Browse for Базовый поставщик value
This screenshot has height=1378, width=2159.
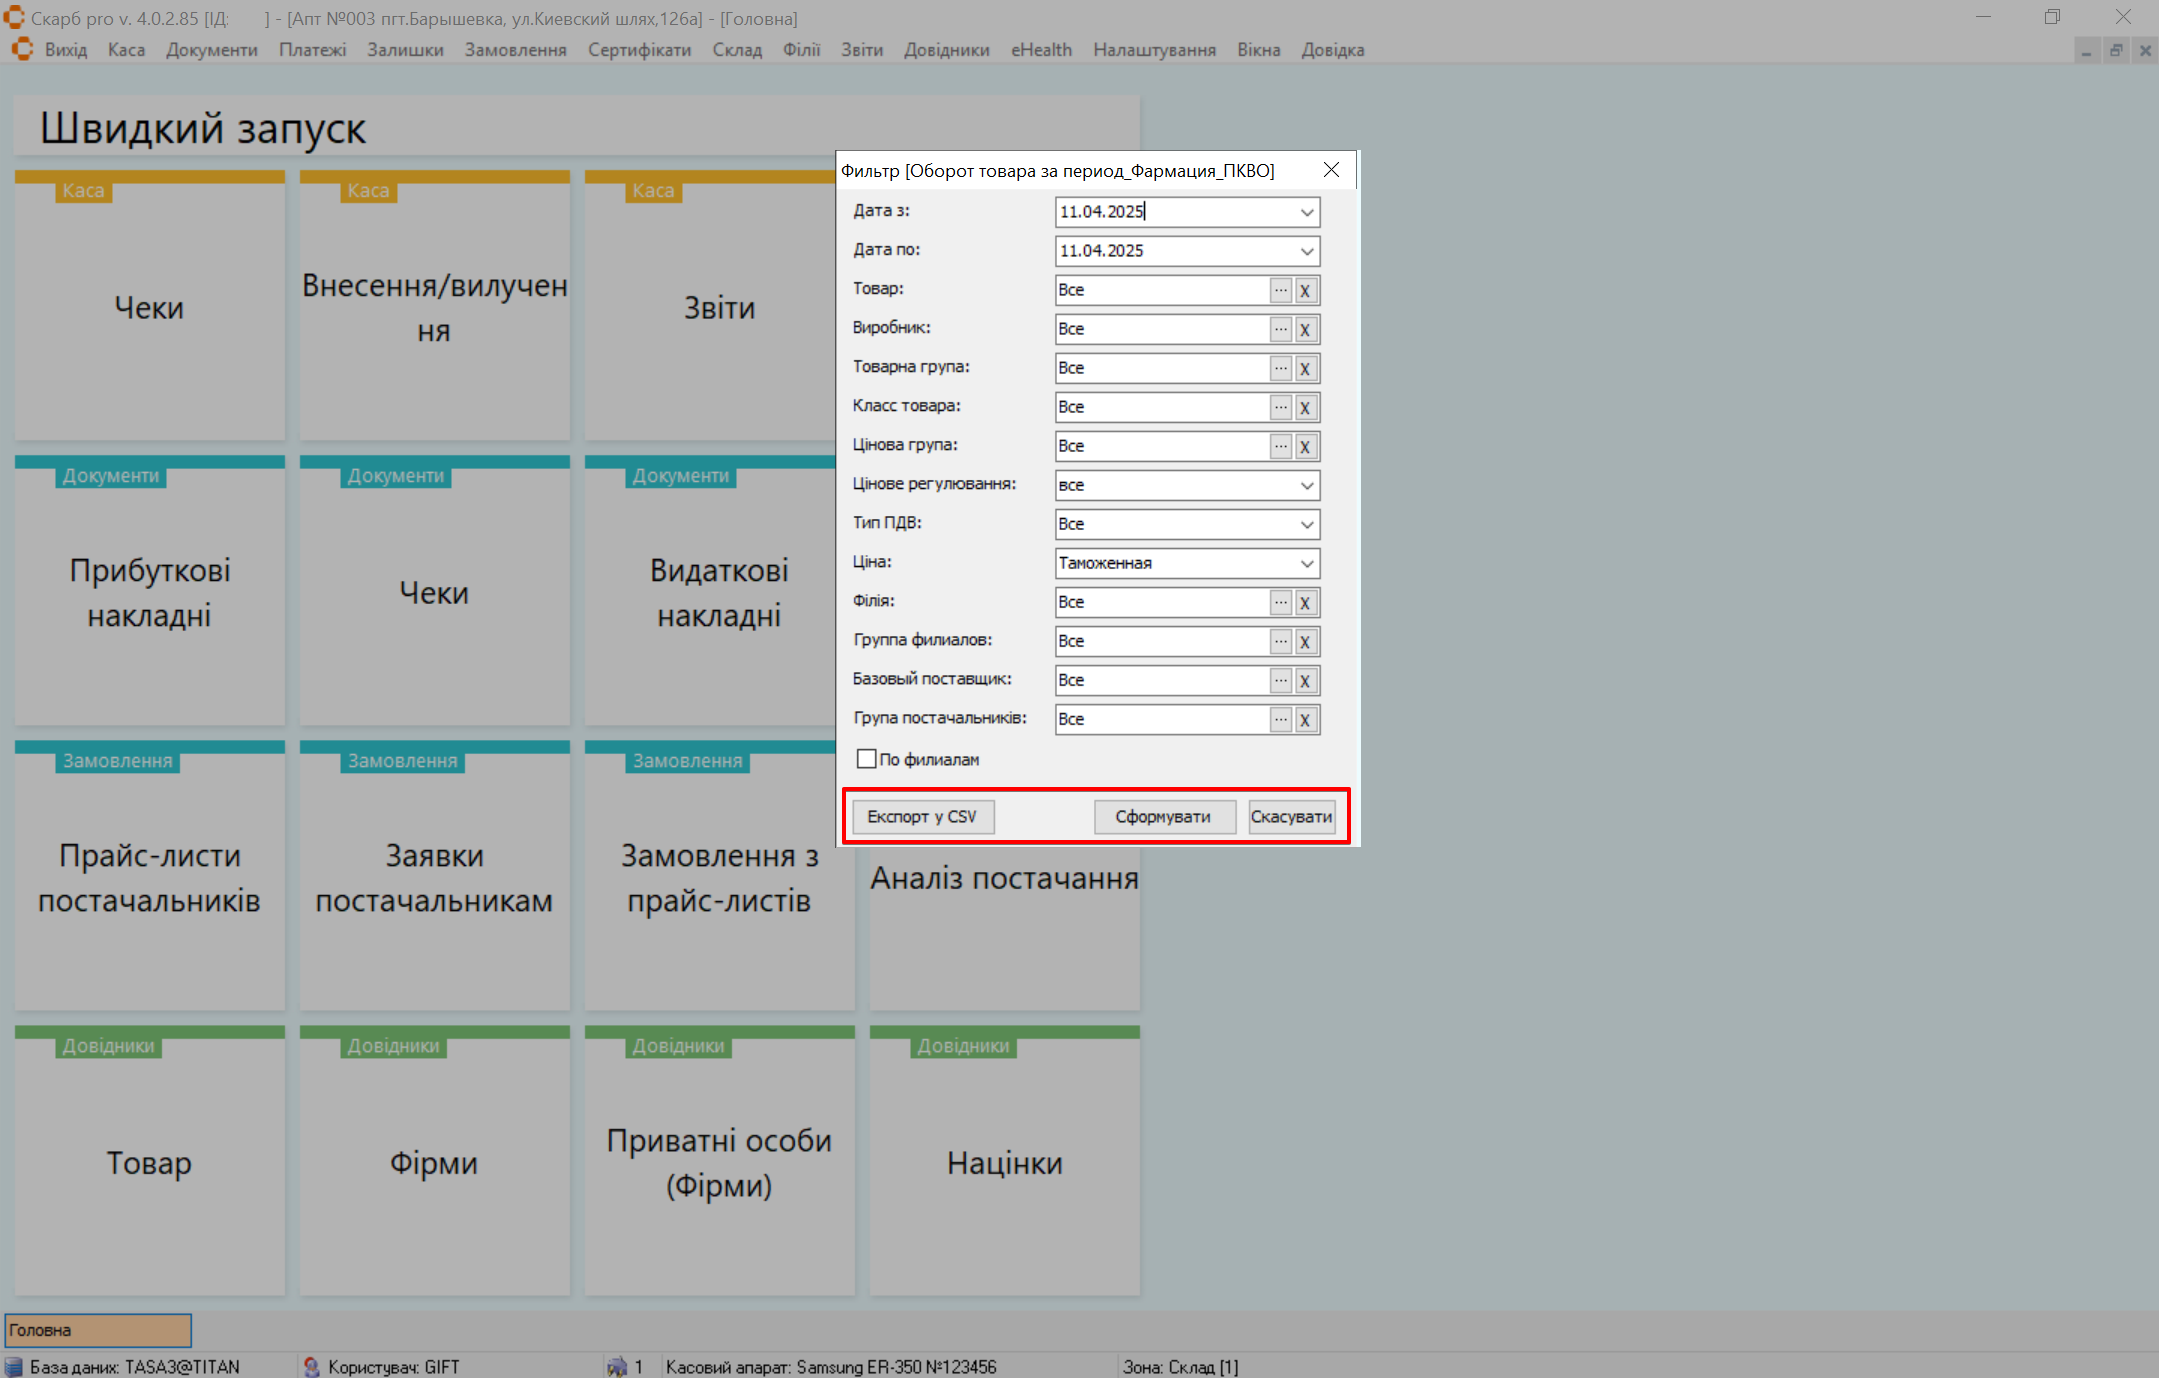[1280, 680]
